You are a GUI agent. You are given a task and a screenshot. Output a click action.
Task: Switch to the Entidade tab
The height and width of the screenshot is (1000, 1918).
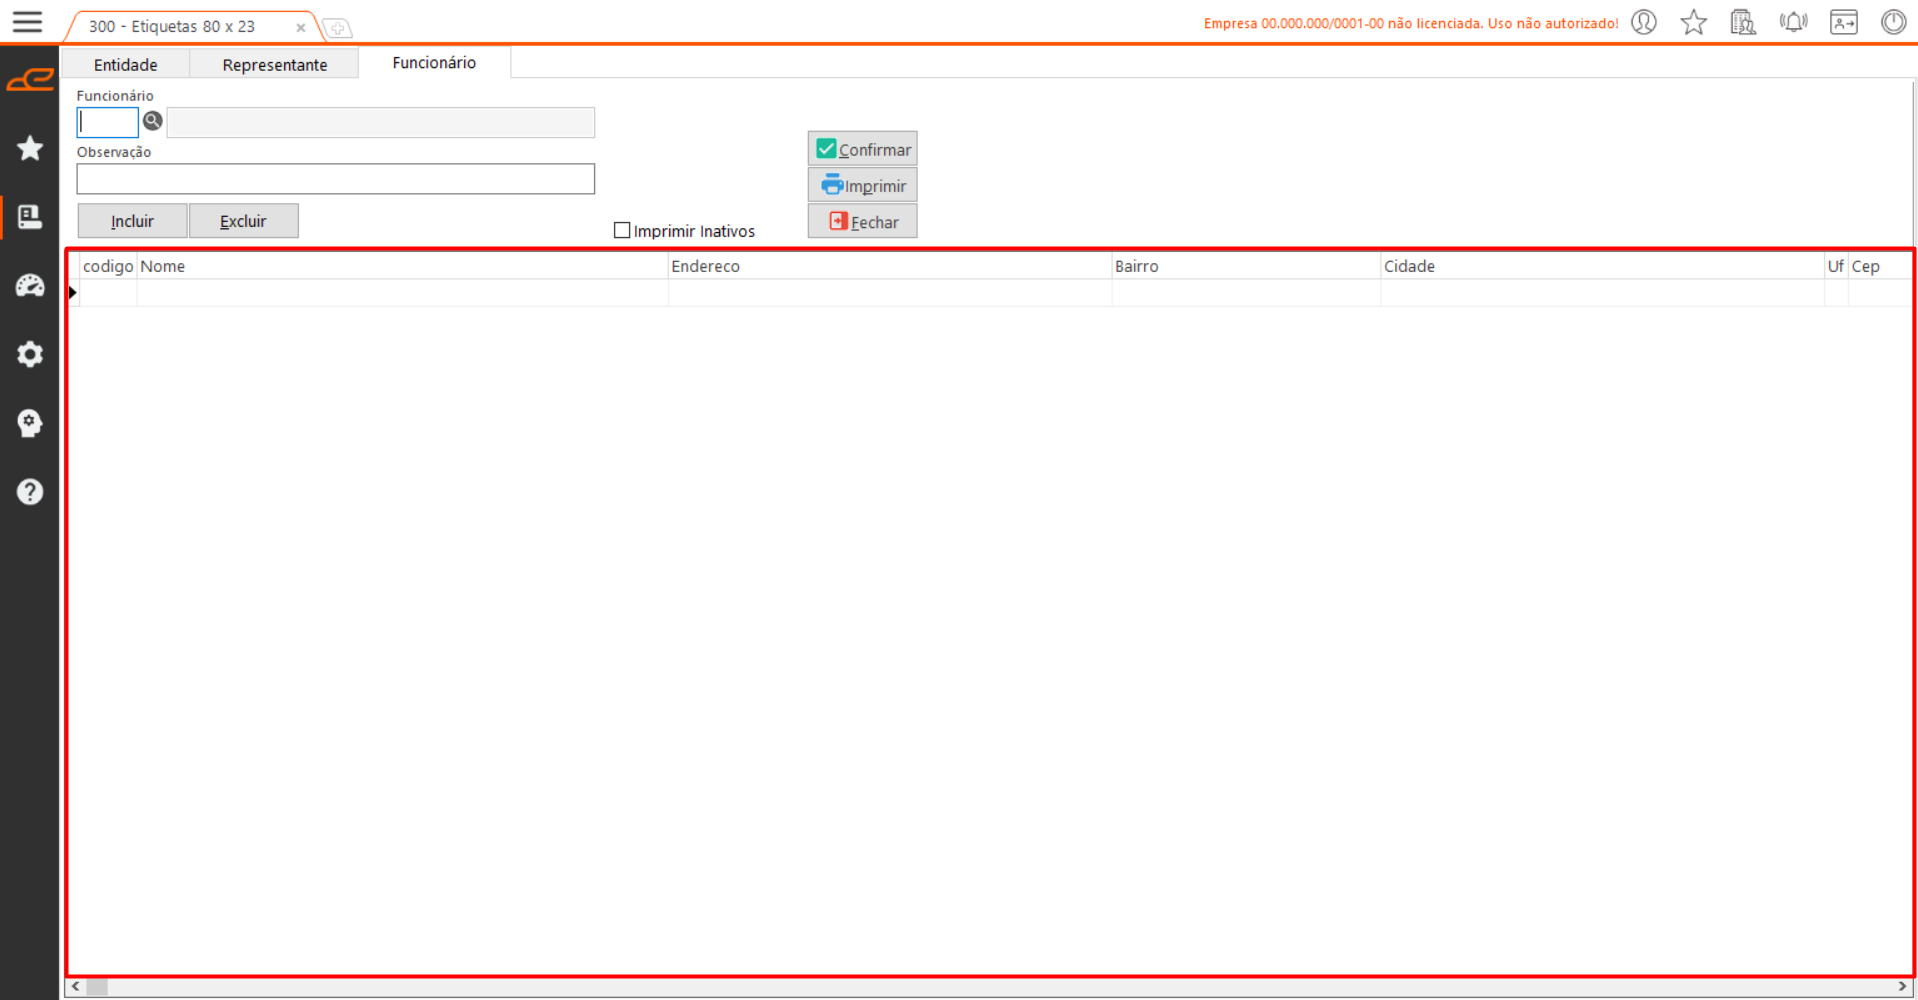point(126,65)
